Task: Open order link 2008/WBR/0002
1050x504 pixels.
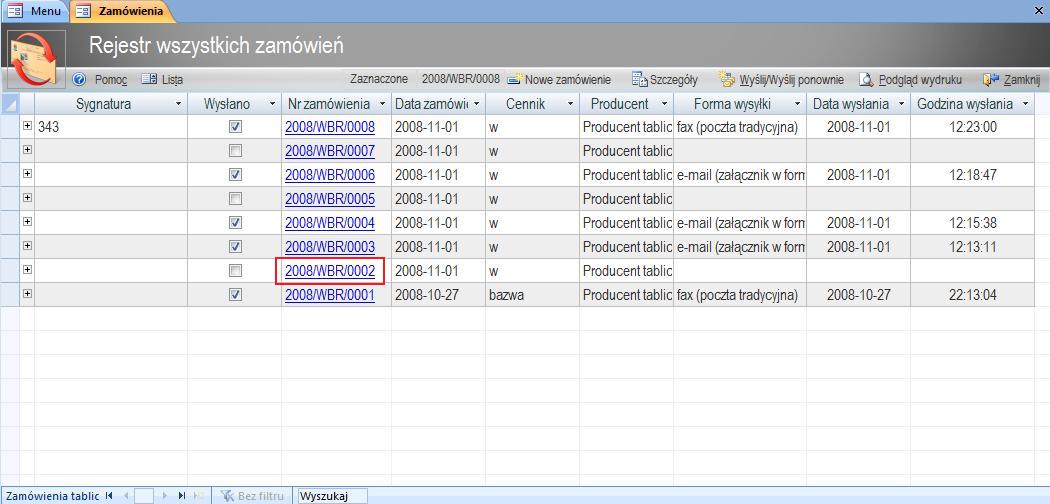Action: (330, 271)
